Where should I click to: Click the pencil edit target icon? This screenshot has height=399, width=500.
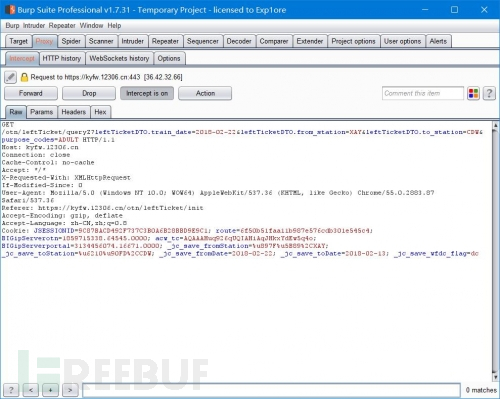click(x=10, y=77)
